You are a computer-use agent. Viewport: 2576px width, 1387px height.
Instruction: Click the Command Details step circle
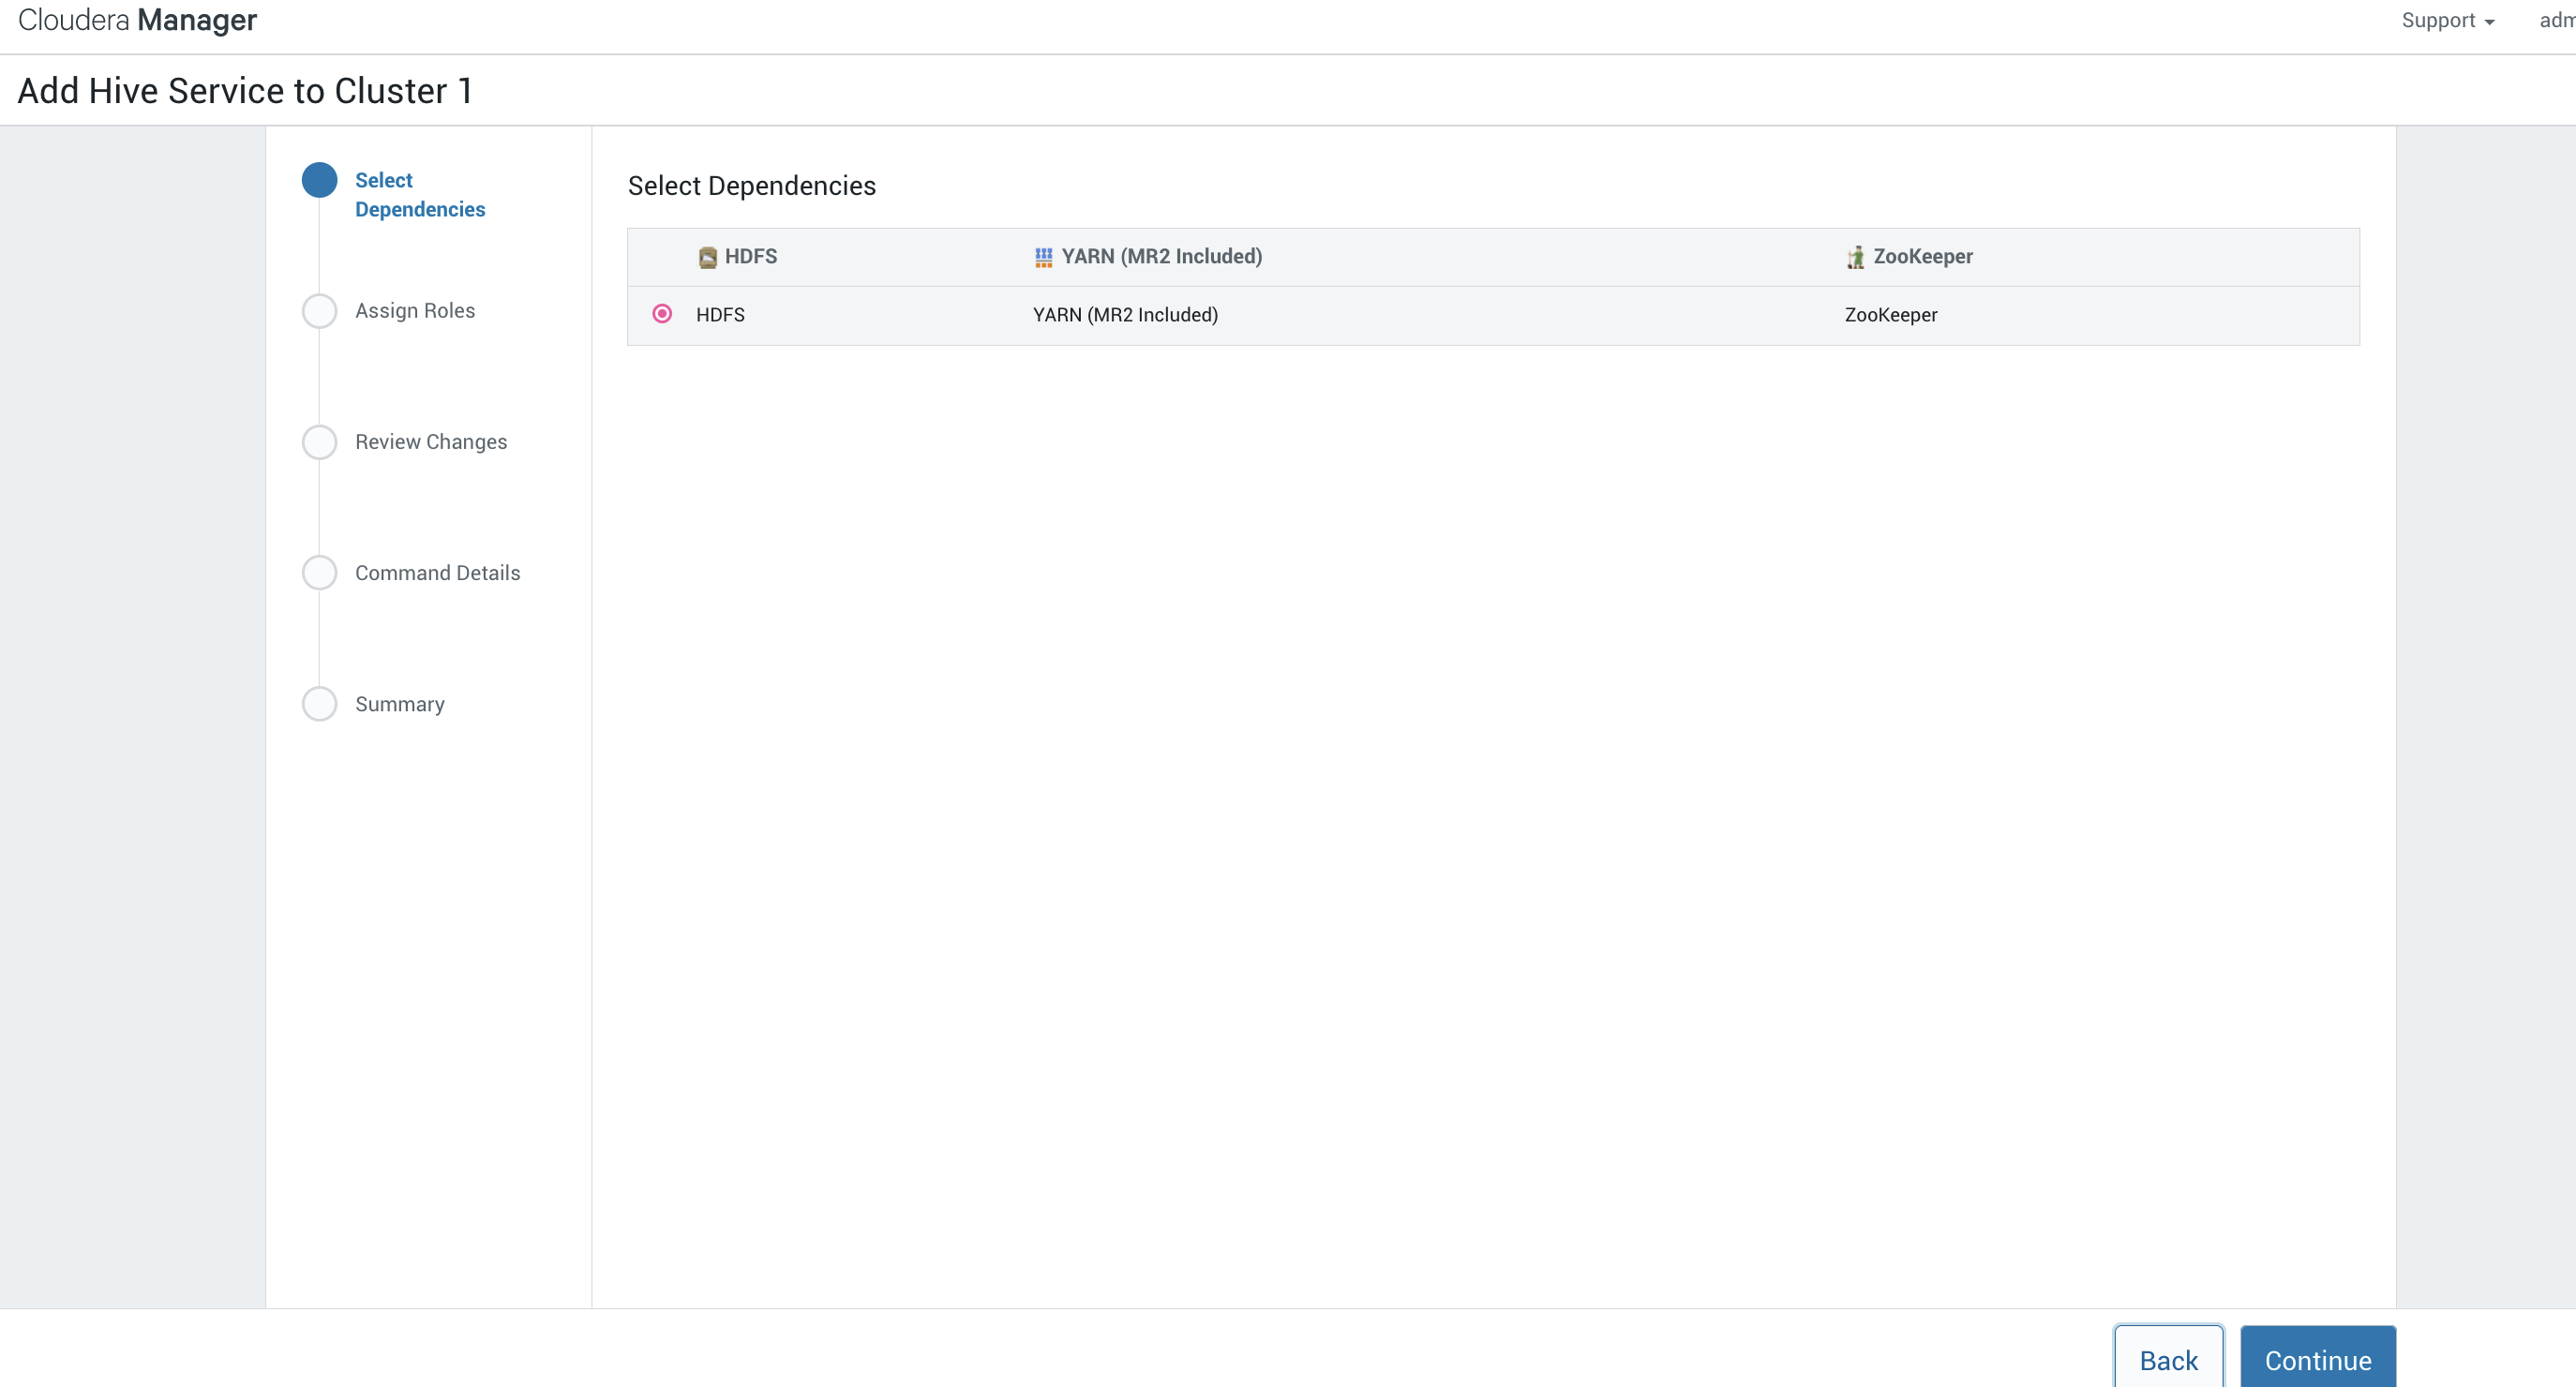320,573
